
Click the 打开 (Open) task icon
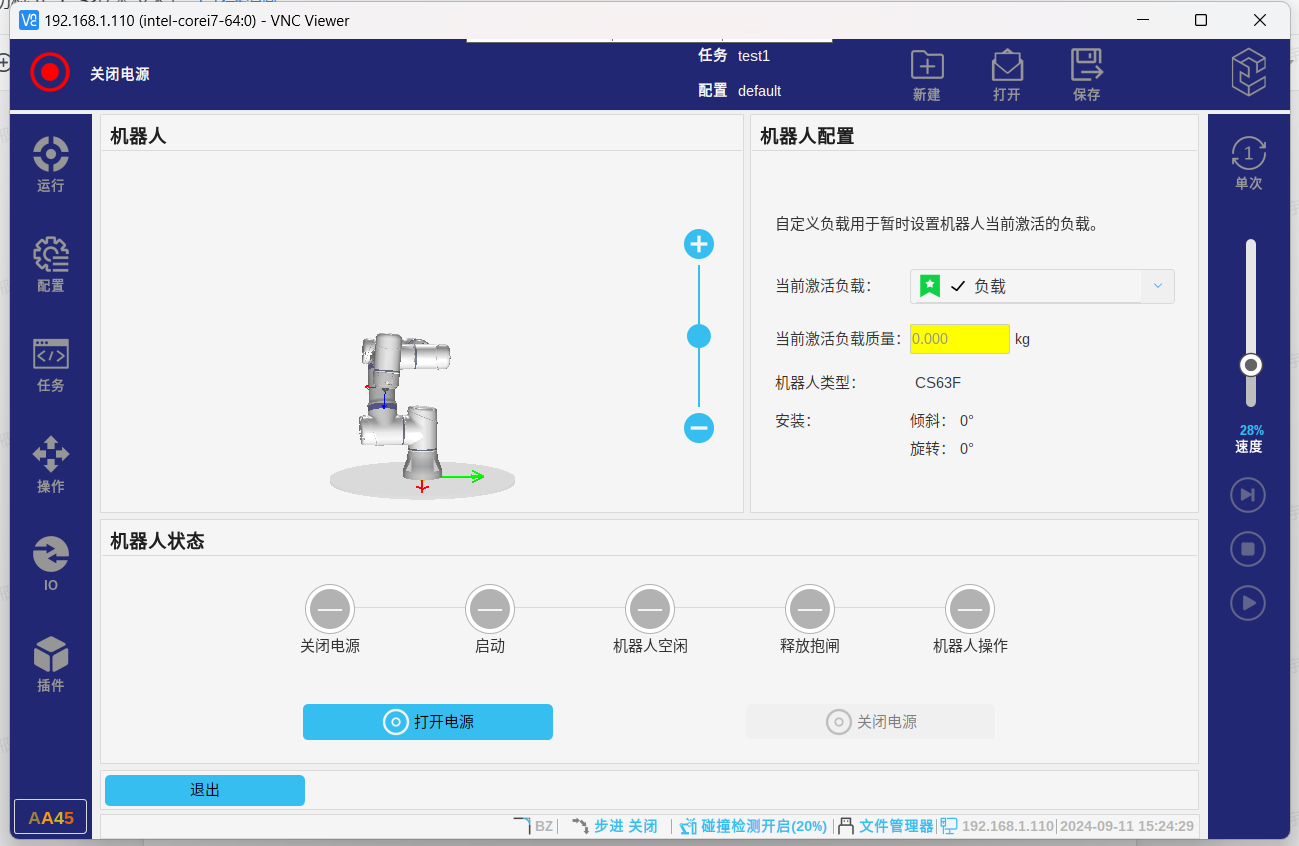[1006, 75]
